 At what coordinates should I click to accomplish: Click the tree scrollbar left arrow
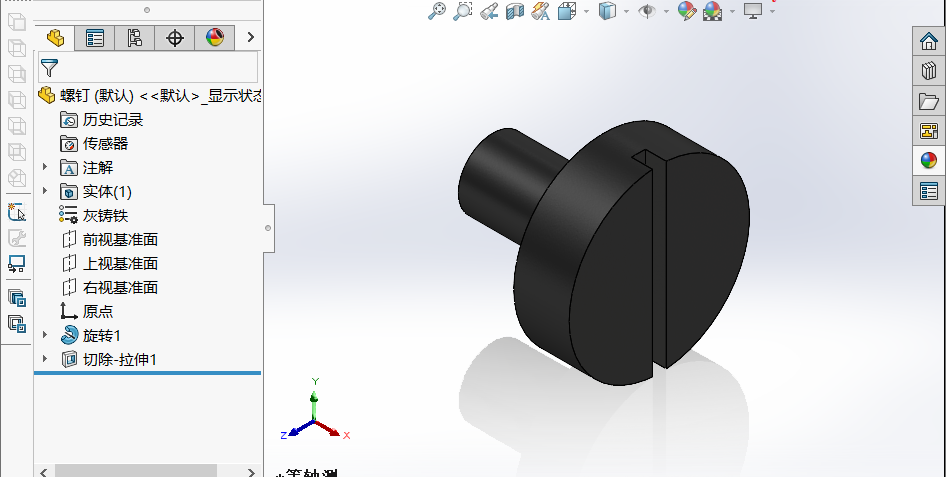(43, 472)
